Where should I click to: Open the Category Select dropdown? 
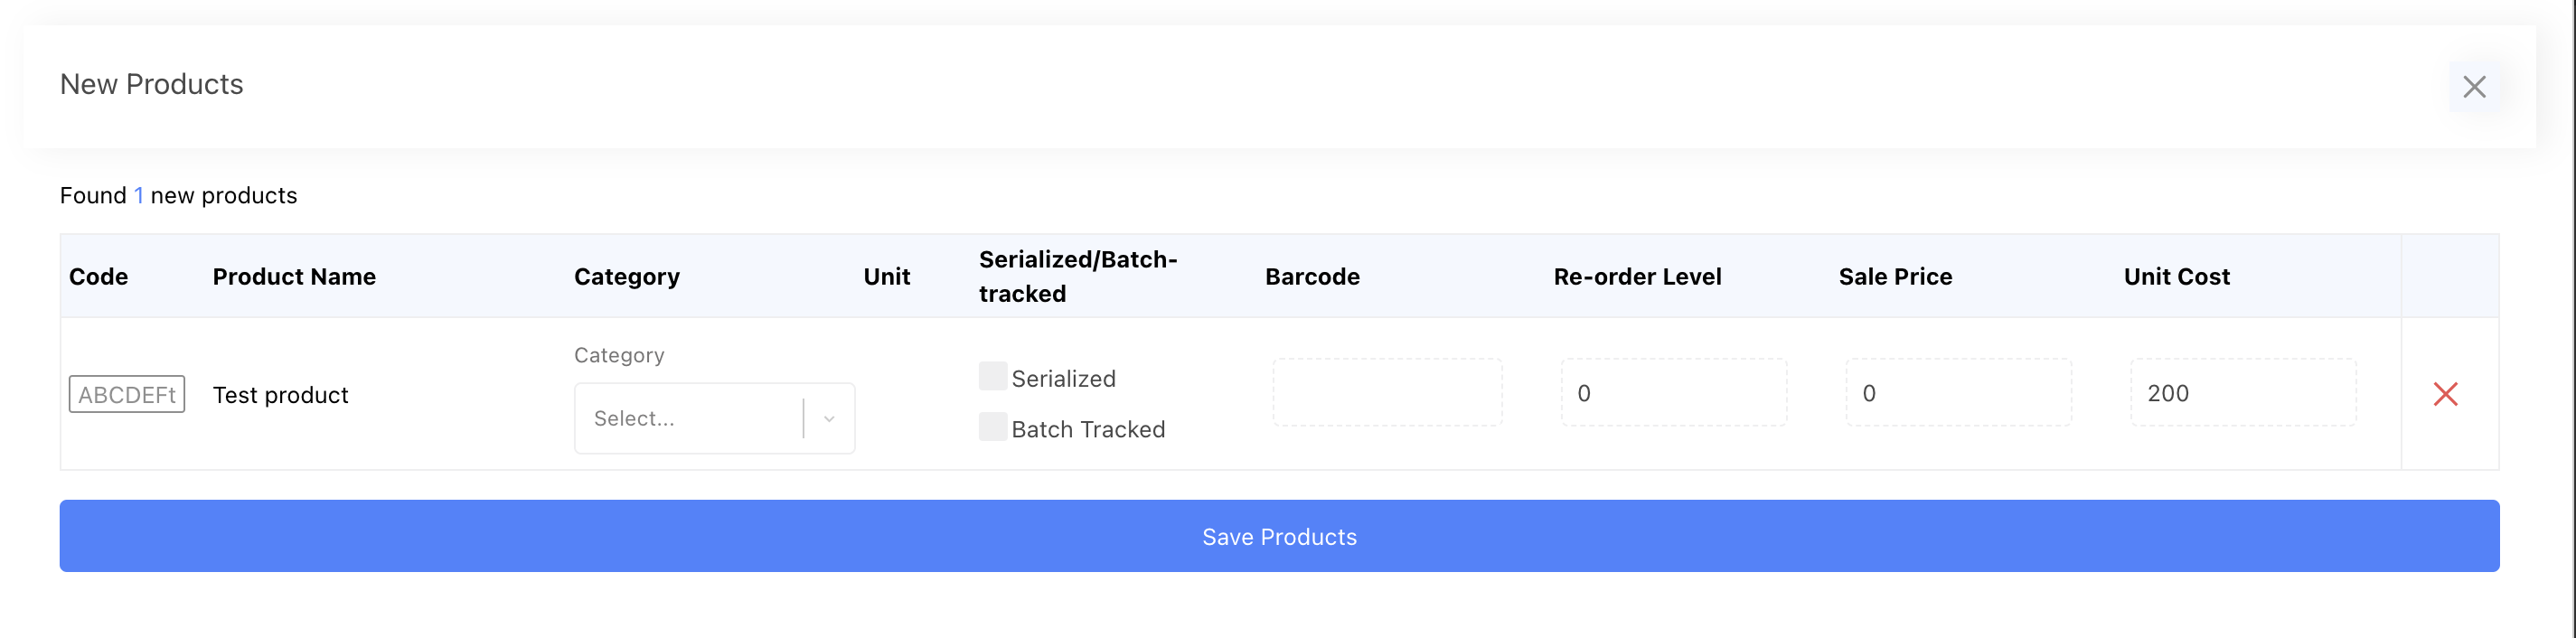click(x=688, y=418)
